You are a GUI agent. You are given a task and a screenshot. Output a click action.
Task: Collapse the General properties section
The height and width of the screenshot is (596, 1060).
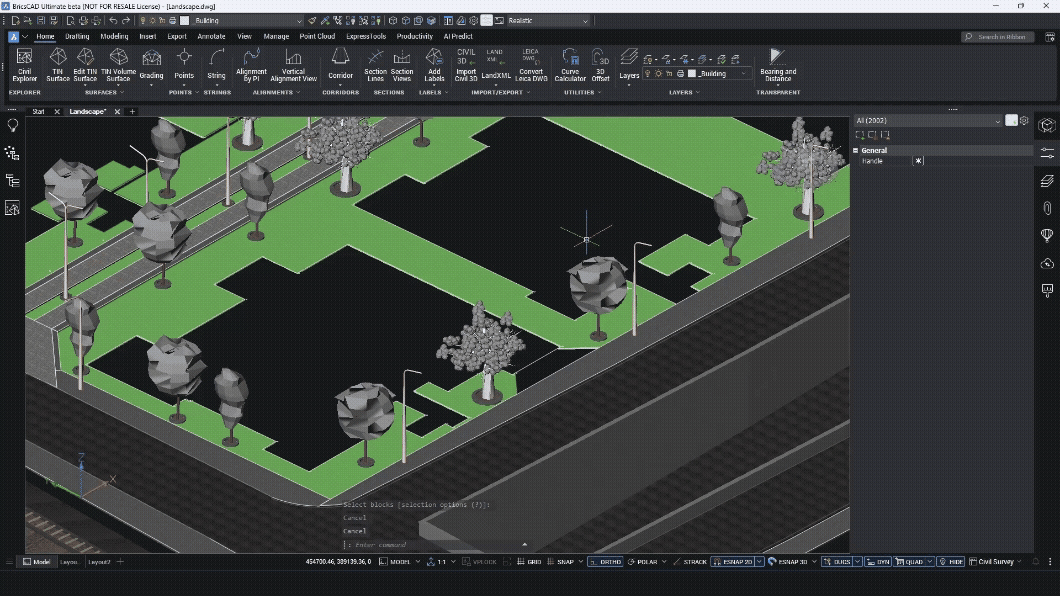855,150
